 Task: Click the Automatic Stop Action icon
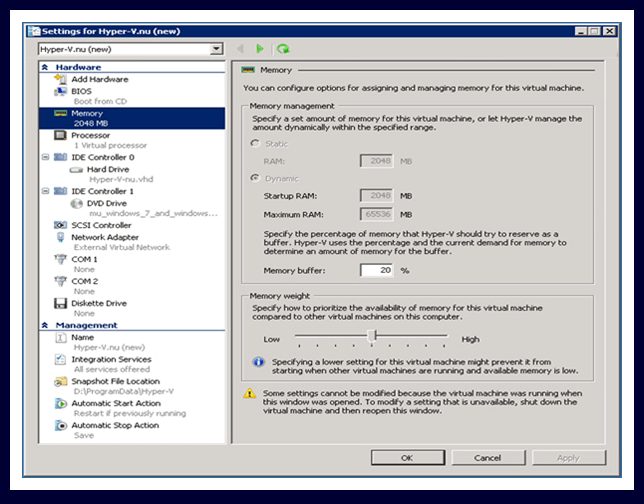60,426
